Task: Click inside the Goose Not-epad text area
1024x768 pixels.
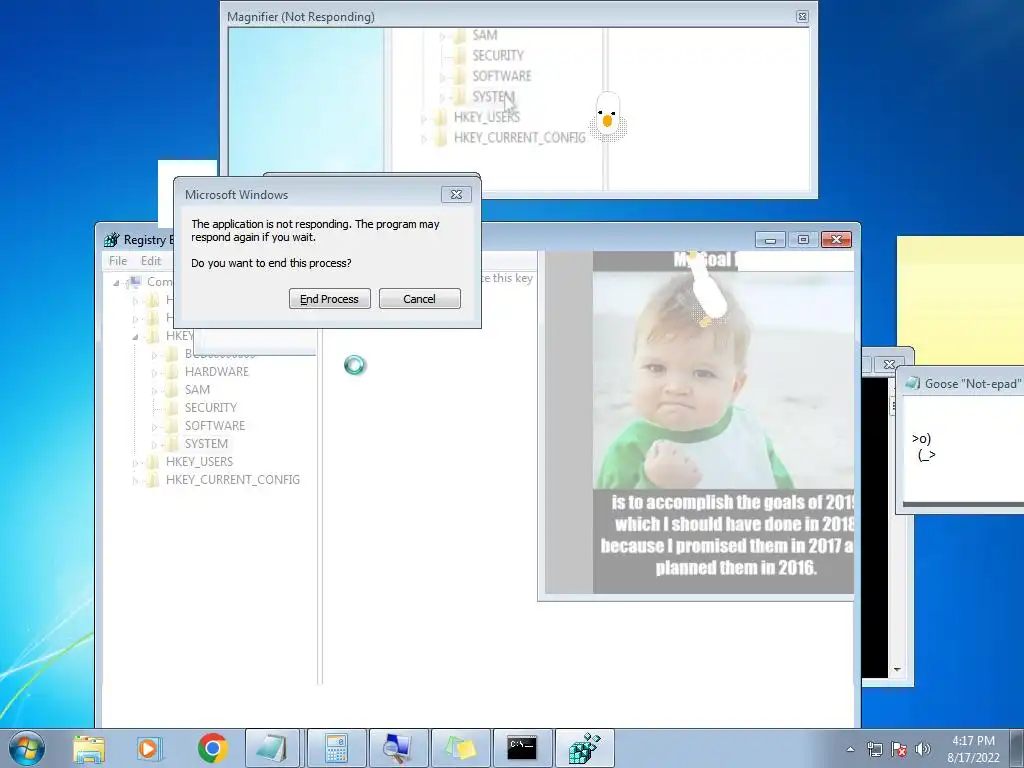Action: pos(963,449)
